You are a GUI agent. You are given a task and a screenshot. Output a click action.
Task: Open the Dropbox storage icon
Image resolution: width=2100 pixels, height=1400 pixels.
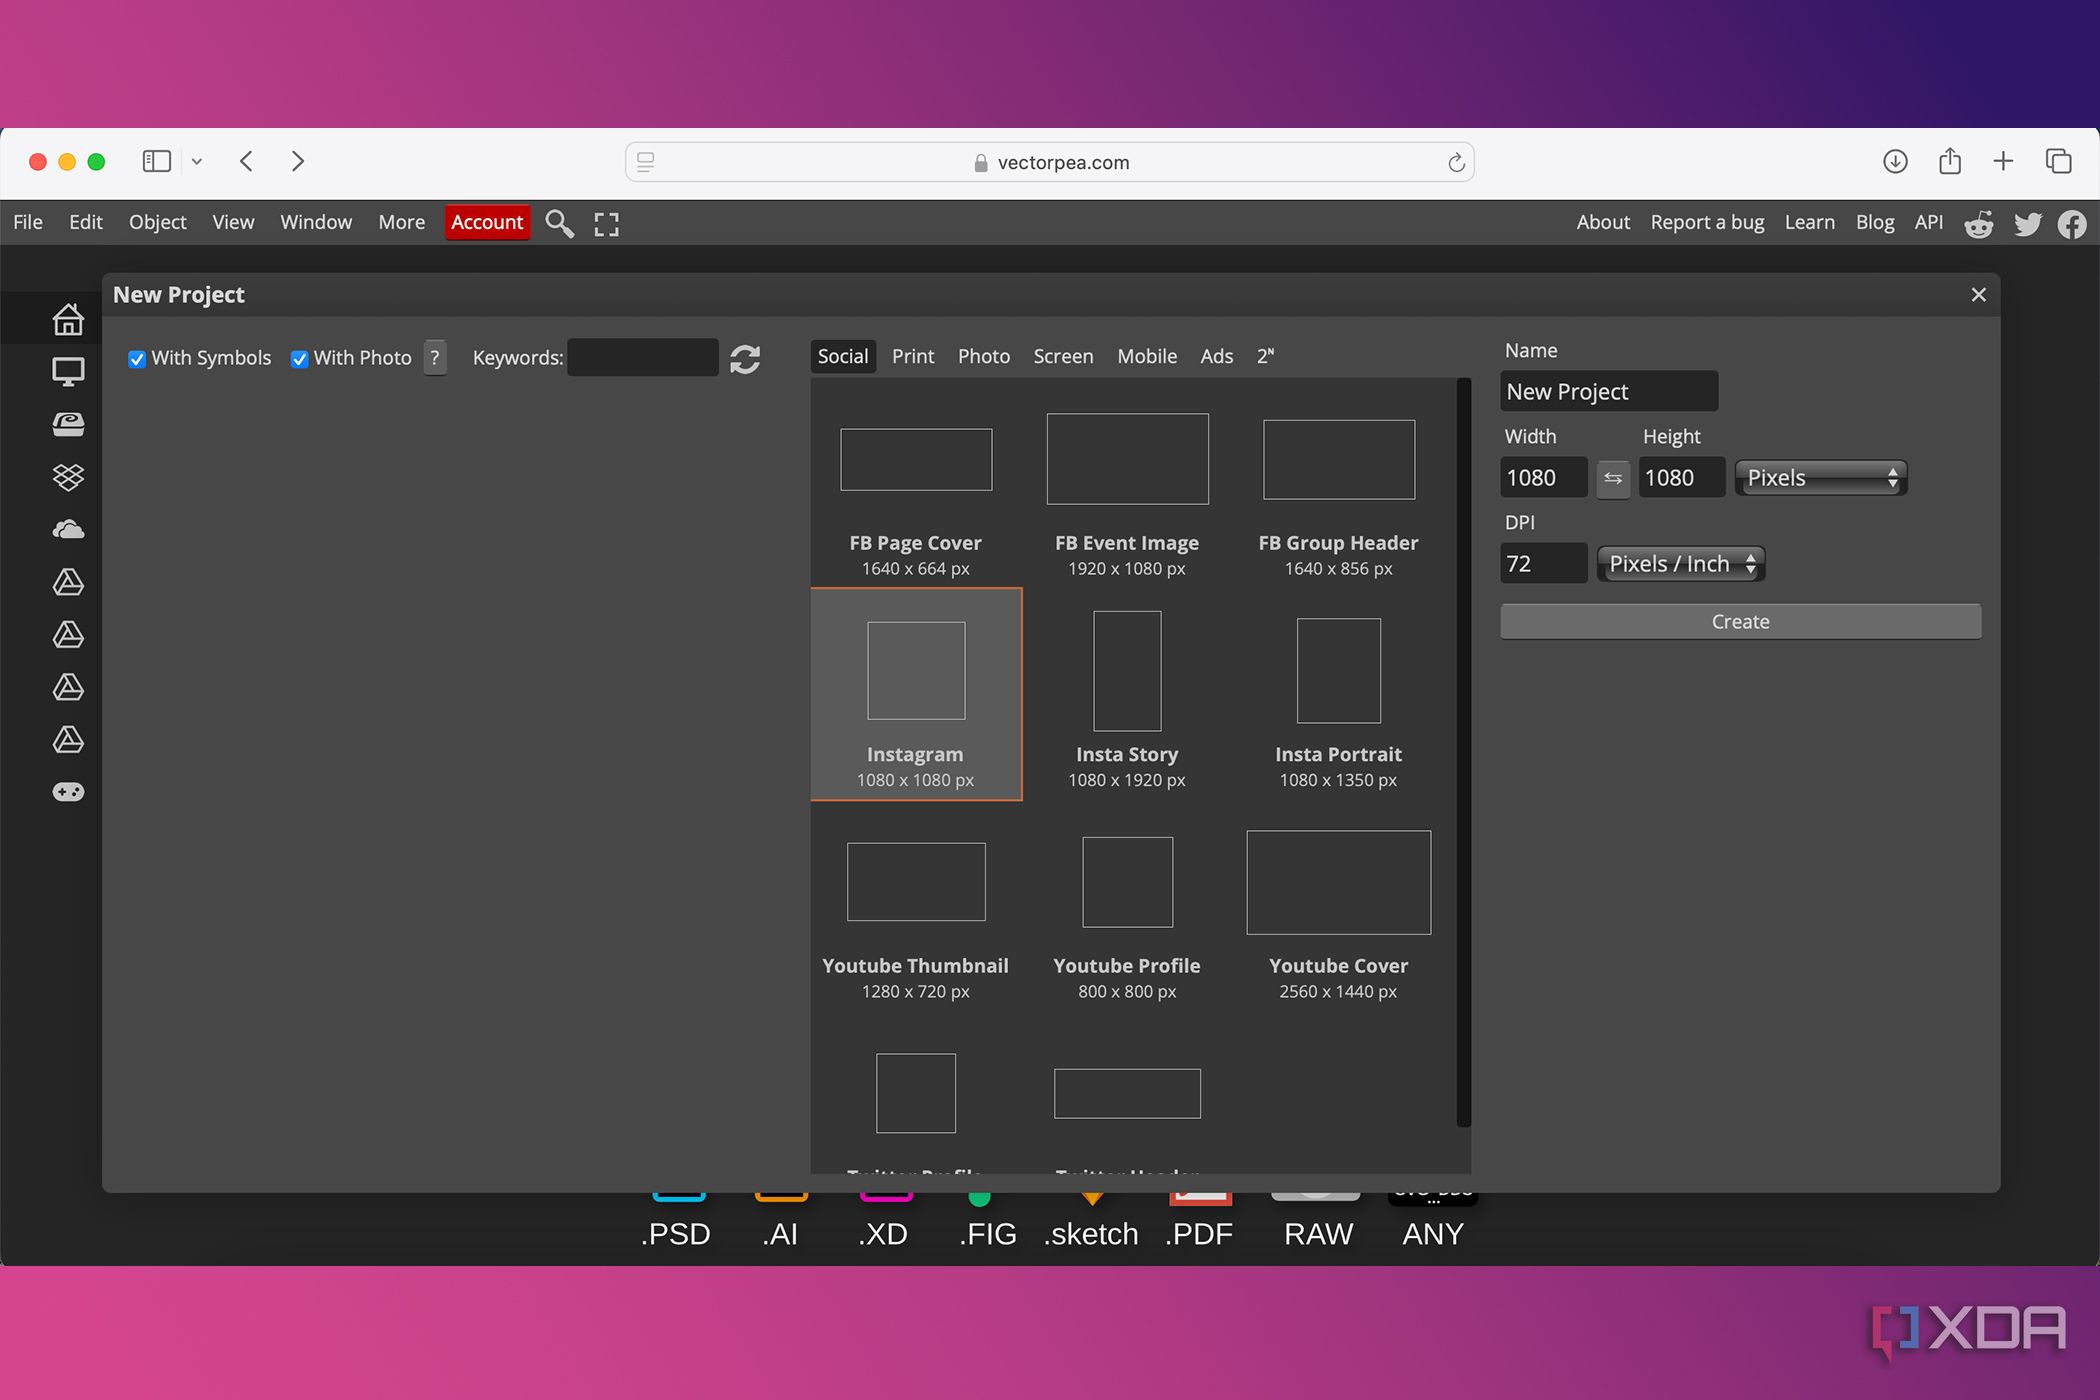[x=68, y=477]
